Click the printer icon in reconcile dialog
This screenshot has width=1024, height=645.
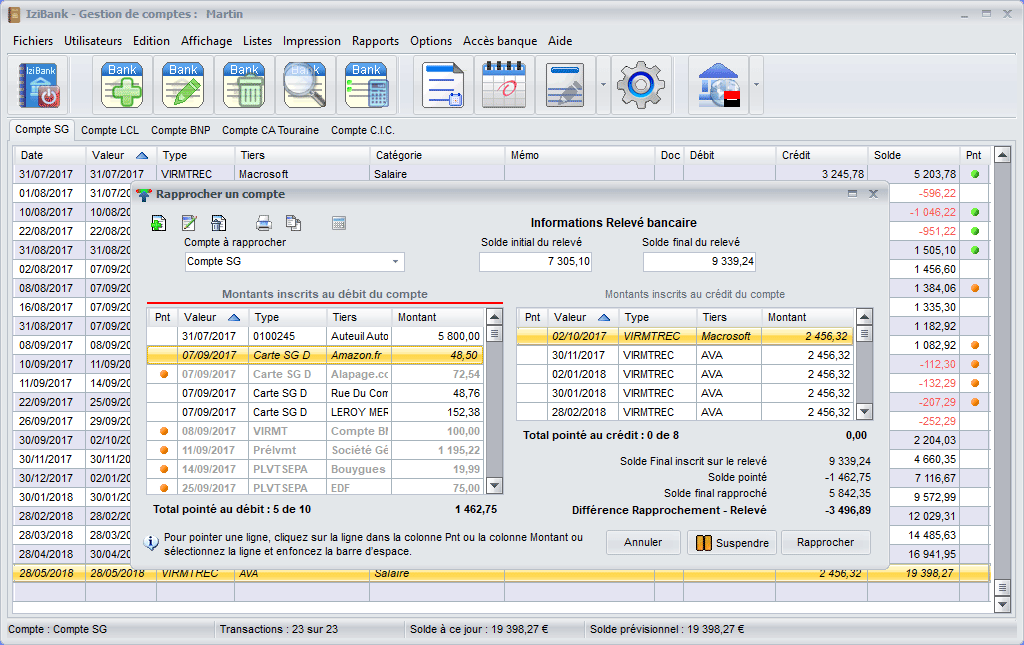[x=264, y=223]
